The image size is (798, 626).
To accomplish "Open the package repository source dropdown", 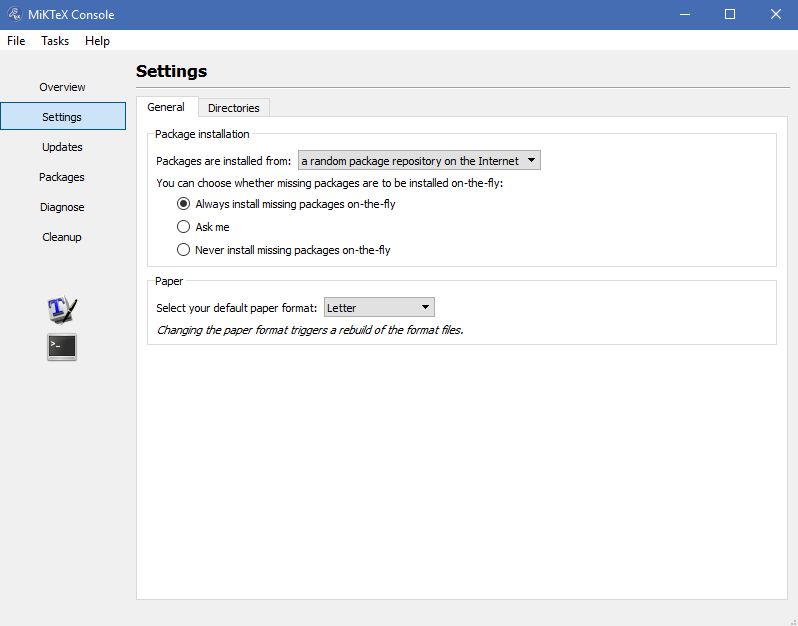I will pos(419,161).
